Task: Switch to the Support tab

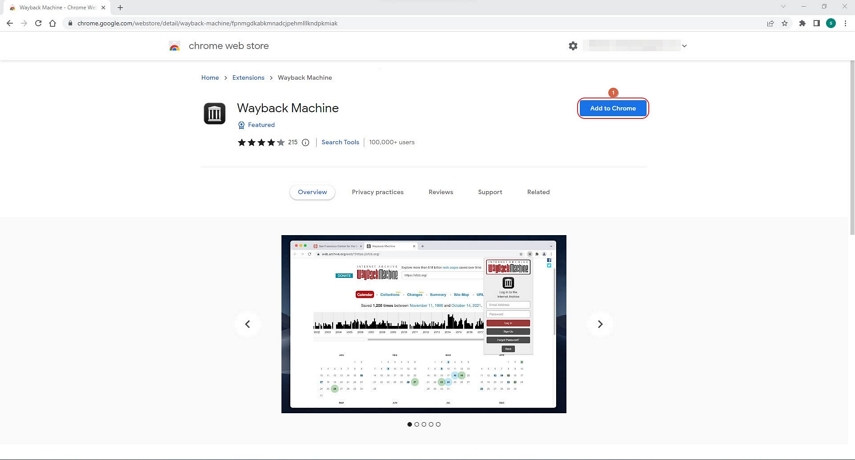Action: pos(490,192)
